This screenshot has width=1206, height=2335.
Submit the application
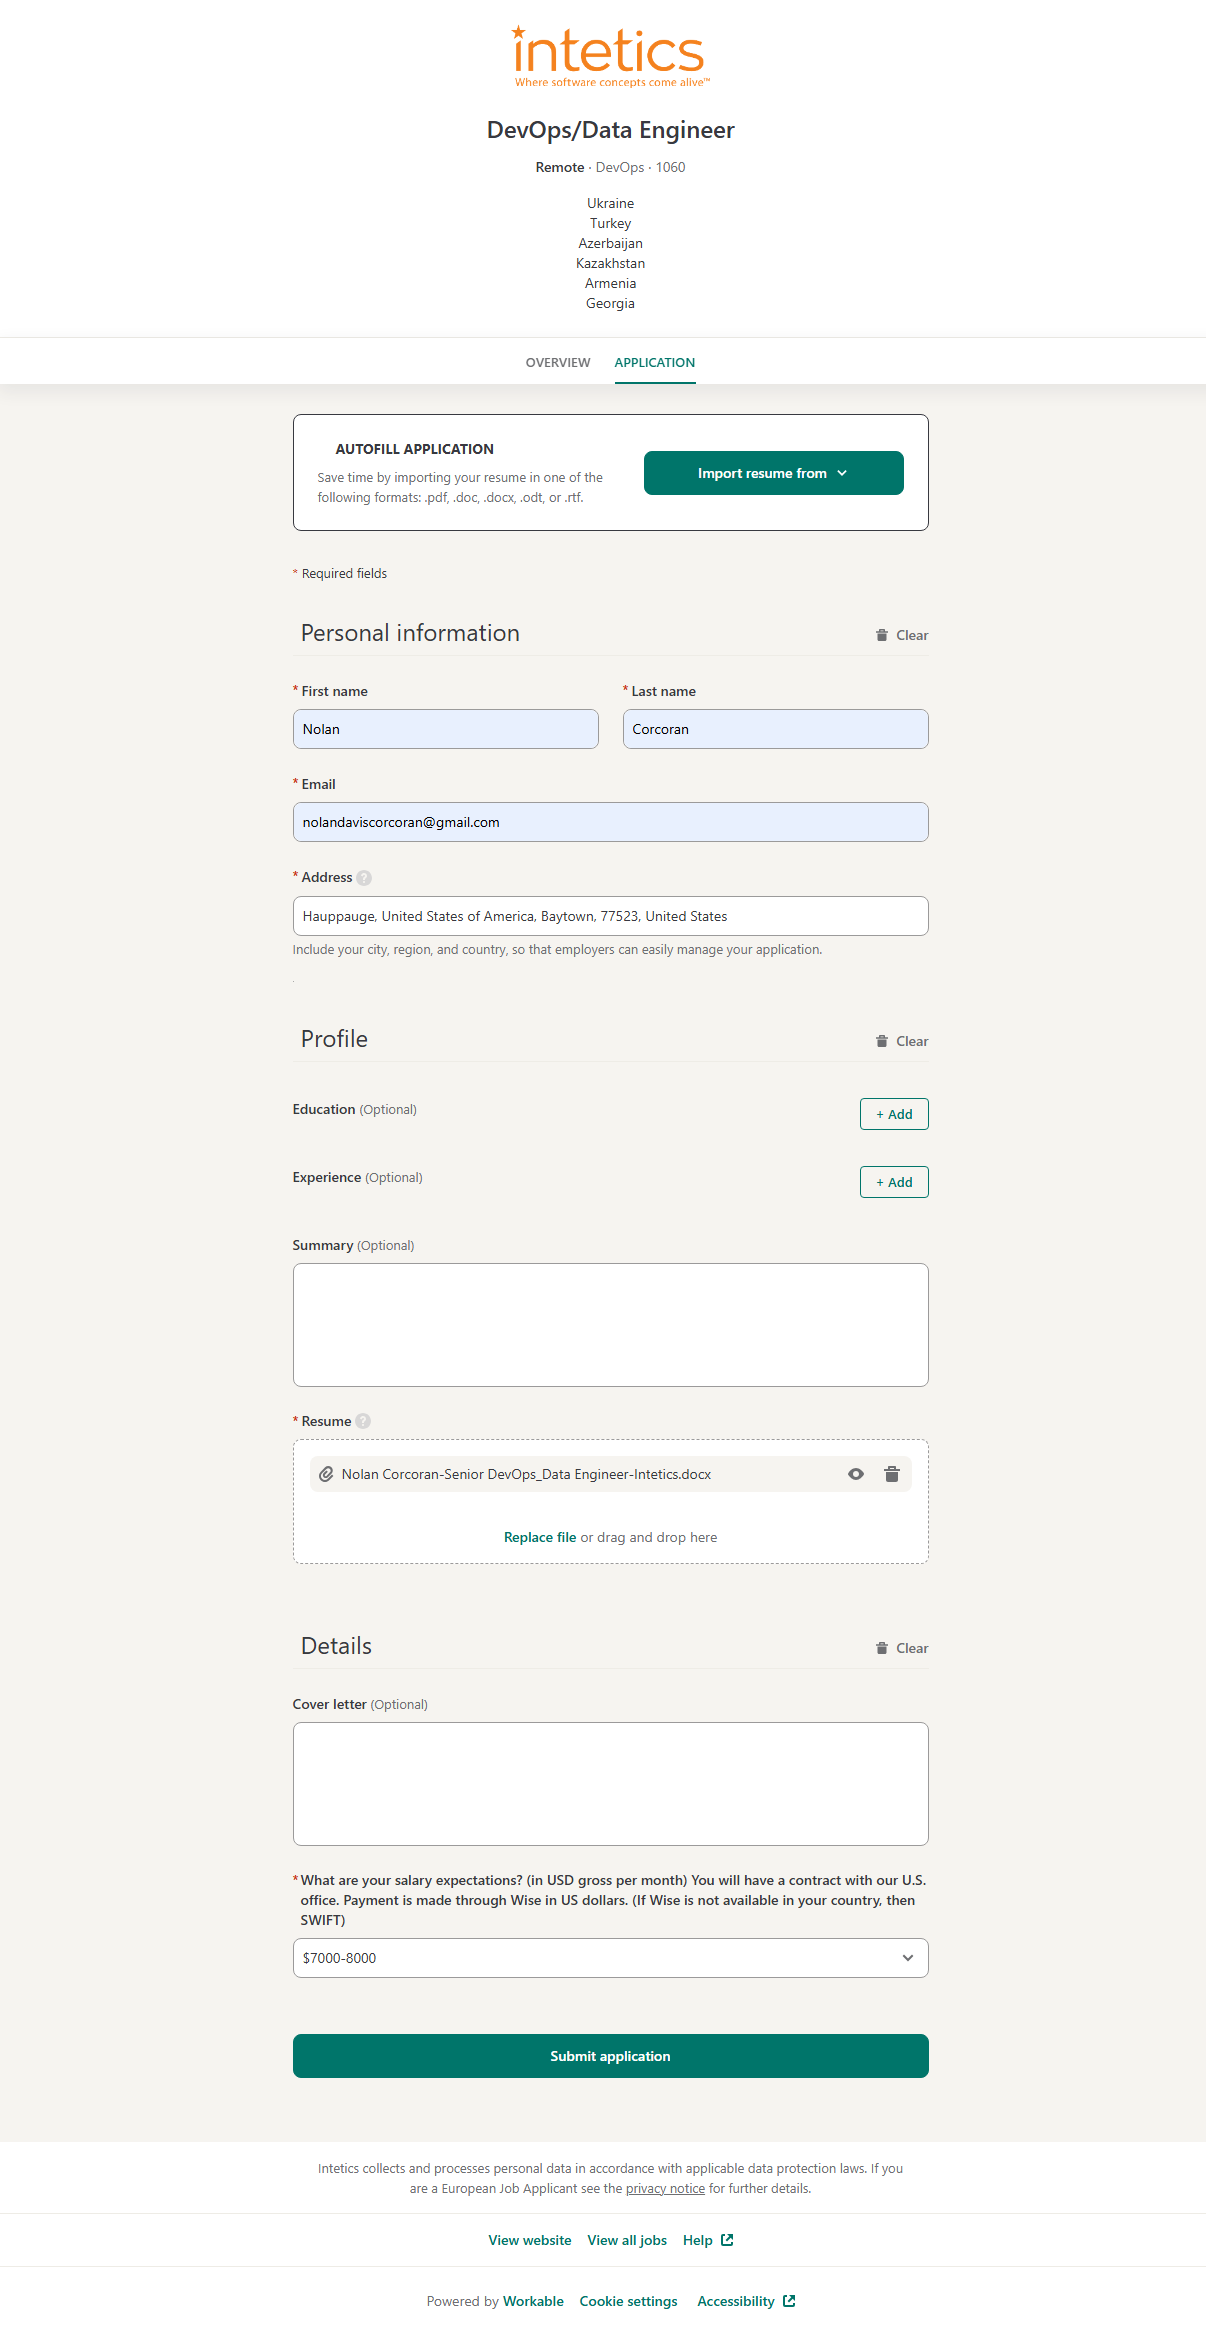(x=610, y=2056)
